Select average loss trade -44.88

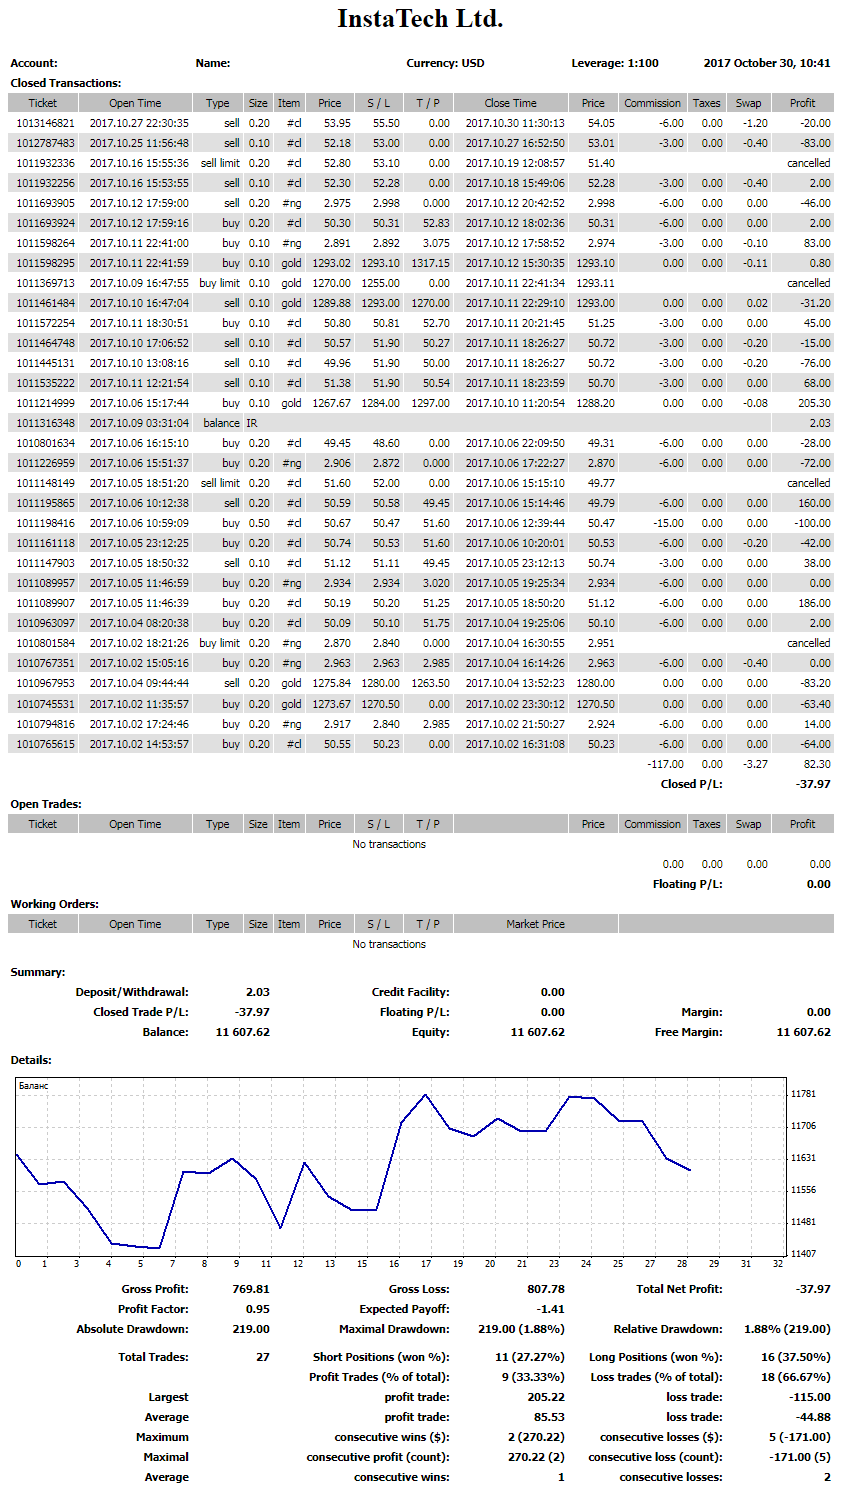813,1417
